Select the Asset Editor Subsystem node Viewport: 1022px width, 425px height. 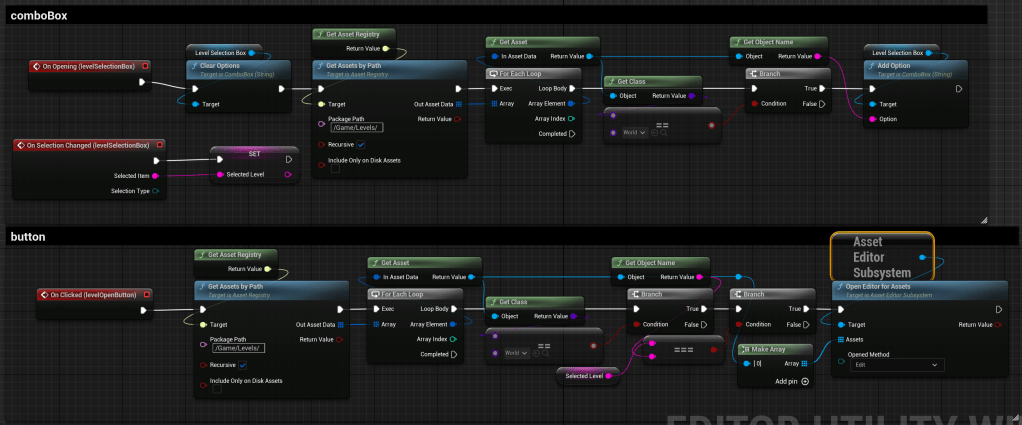pos(881,257)
